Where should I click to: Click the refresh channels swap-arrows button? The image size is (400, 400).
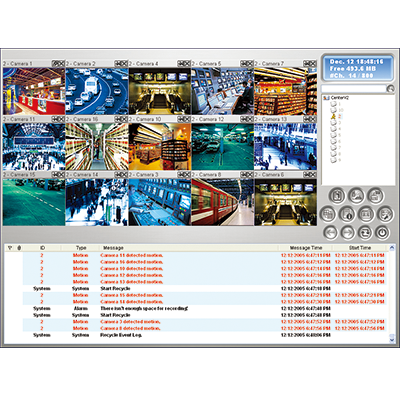[x=365, y=232]
